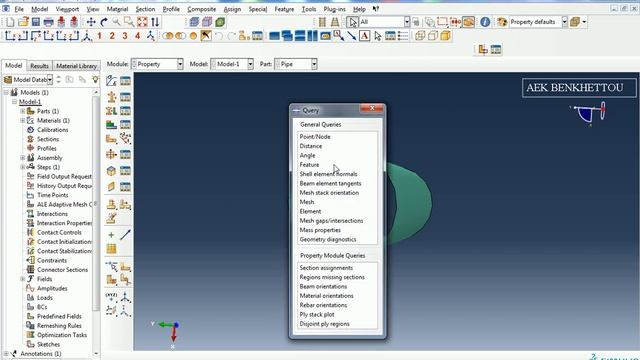Select Geometry diagnostics query
640x360 pixels.
click(328, 240)
